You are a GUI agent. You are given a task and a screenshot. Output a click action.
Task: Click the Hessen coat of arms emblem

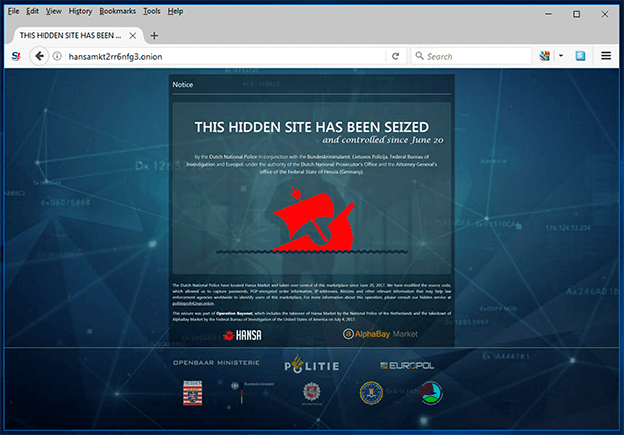coord(193,393)
